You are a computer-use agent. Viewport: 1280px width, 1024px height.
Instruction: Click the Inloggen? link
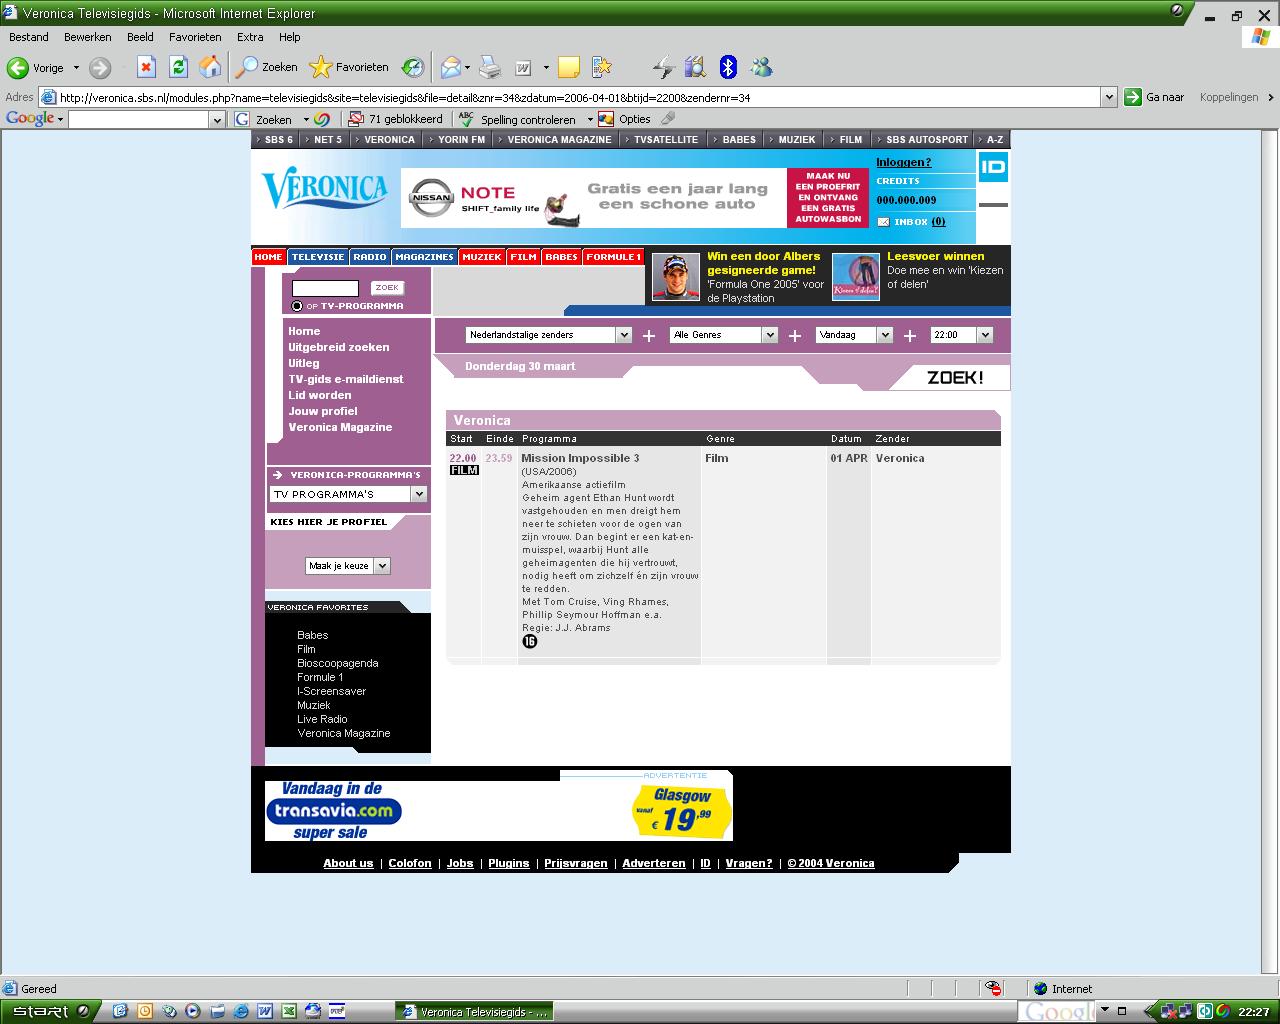pos(904,162)
